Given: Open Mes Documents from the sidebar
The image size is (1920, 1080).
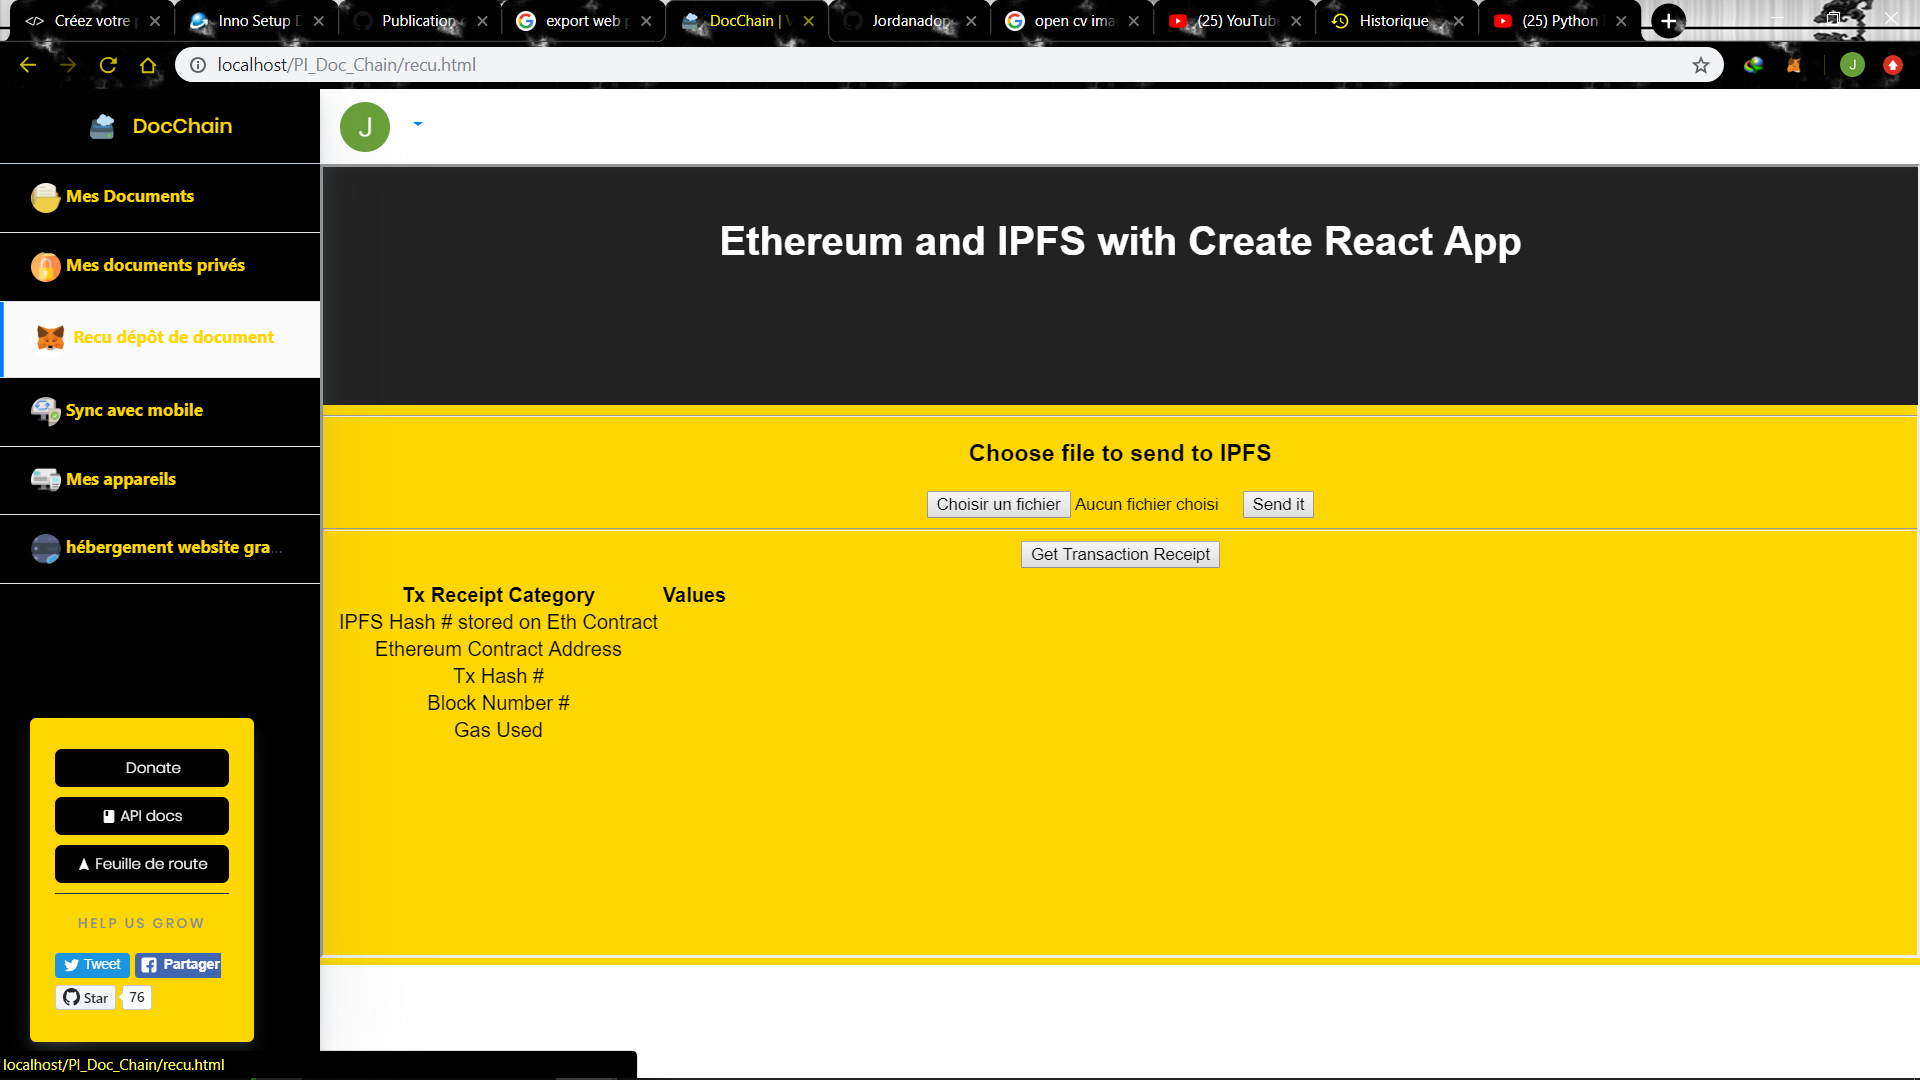Looking at the screenshot, I should [x=130, y=197].
